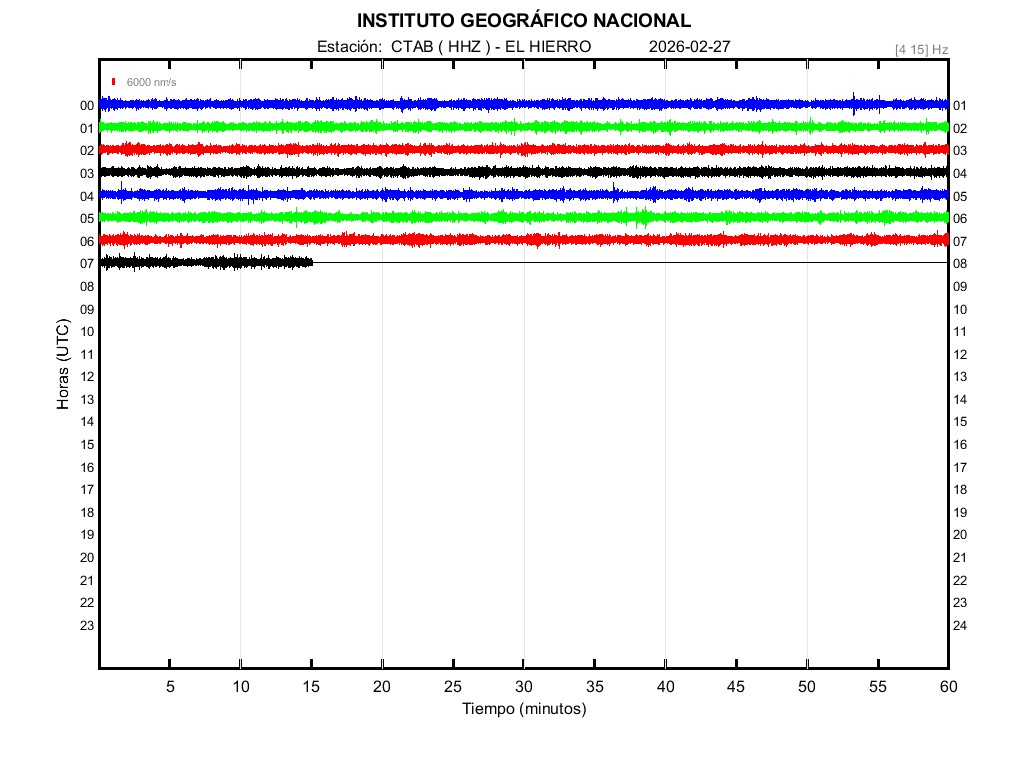Click the partial black trace for hour 07
This screenshot has width=1024, height=768.
pos(205,262)
